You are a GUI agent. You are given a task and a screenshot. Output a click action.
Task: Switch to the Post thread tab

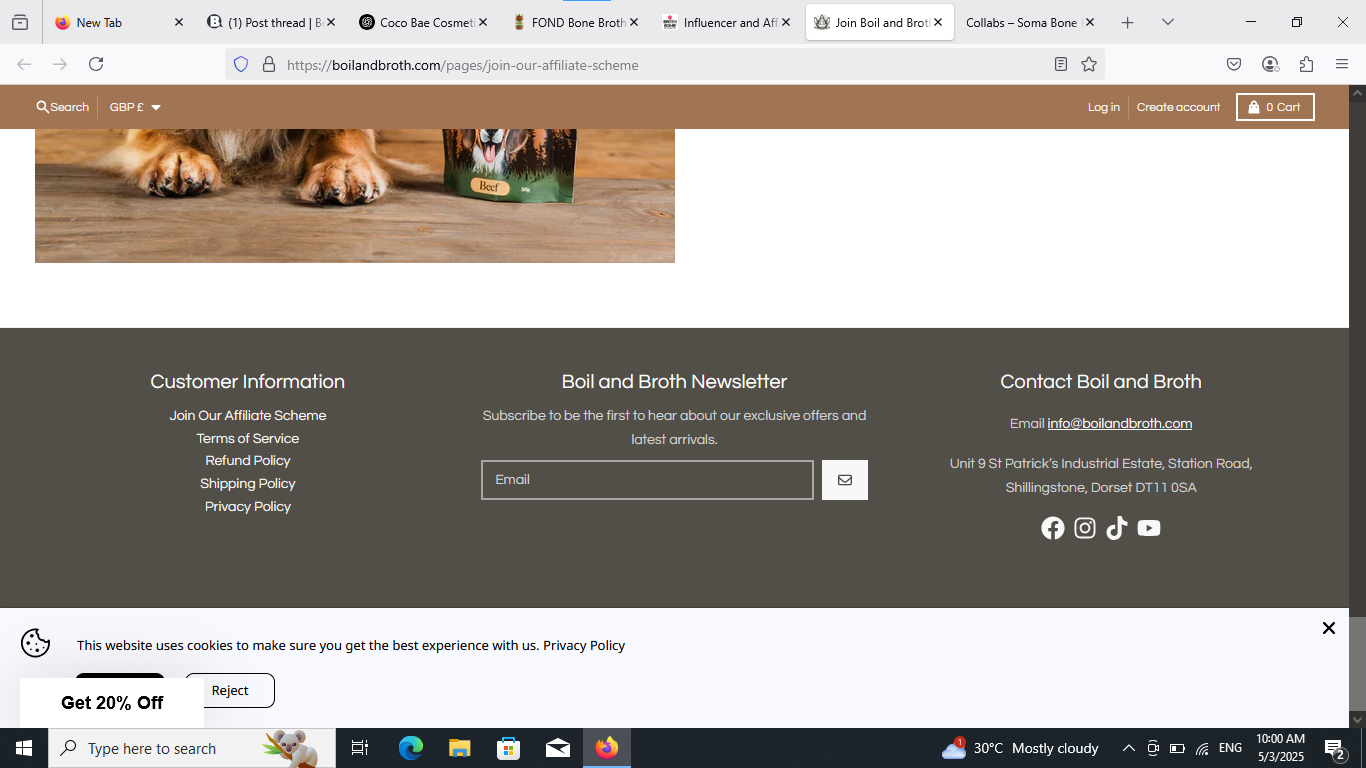coord(270,22)
